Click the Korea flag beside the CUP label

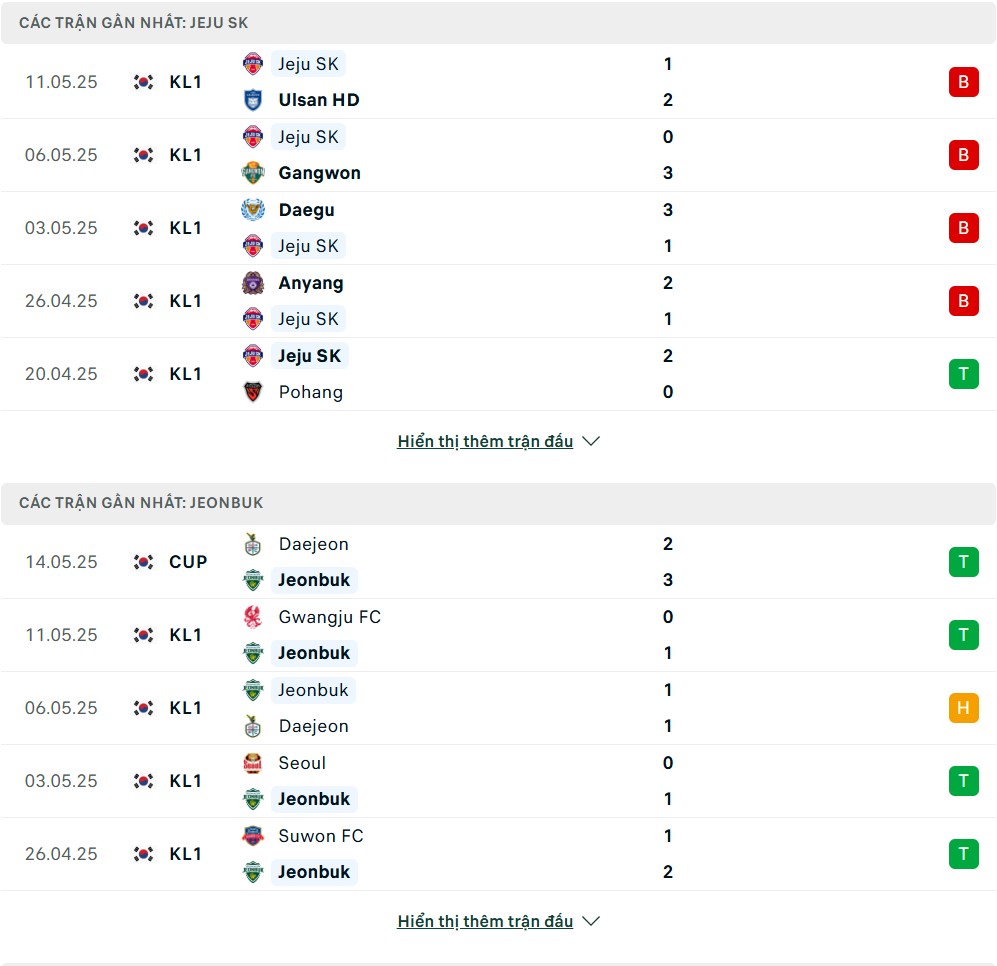point(144,562)
